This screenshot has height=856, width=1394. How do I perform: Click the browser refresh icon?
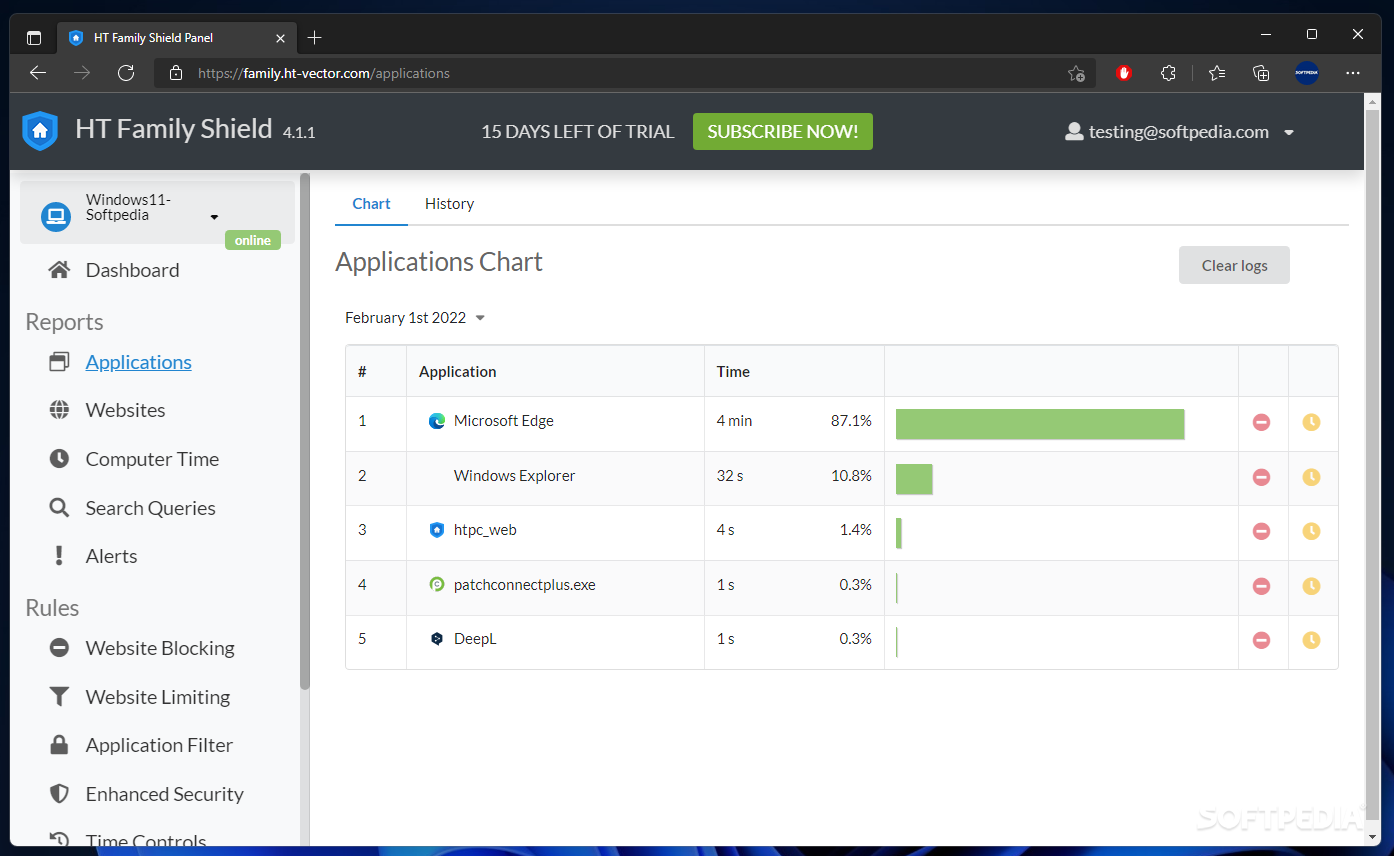(x=126, y=73)
